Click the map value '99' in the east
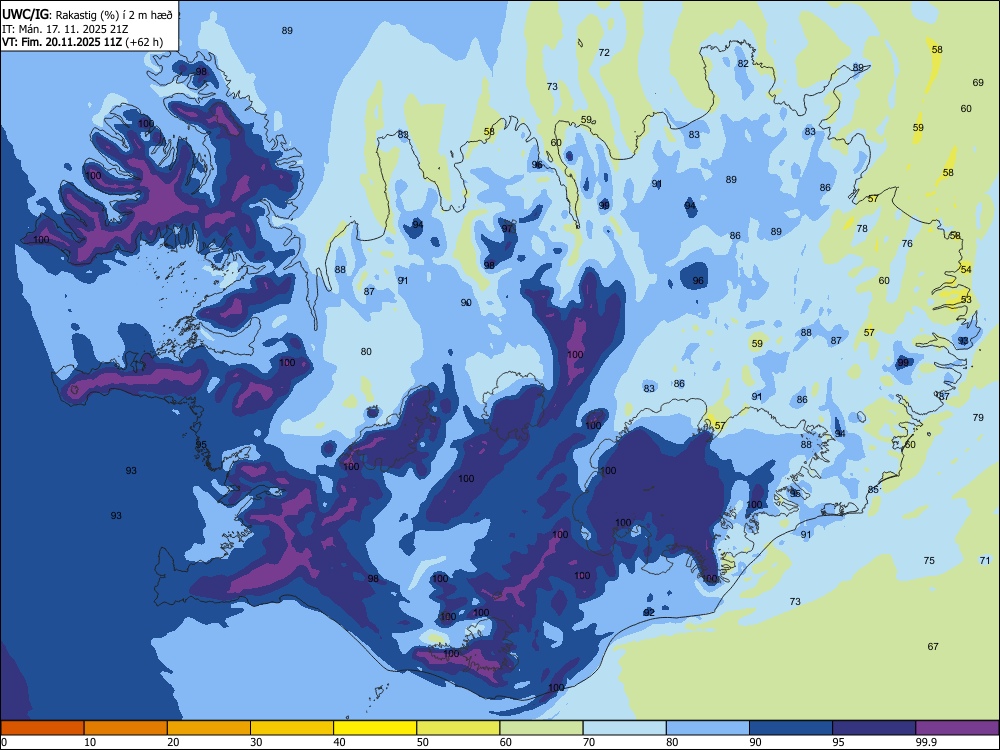This screenshot has width=1000, height=750. (x=903, y=362)
